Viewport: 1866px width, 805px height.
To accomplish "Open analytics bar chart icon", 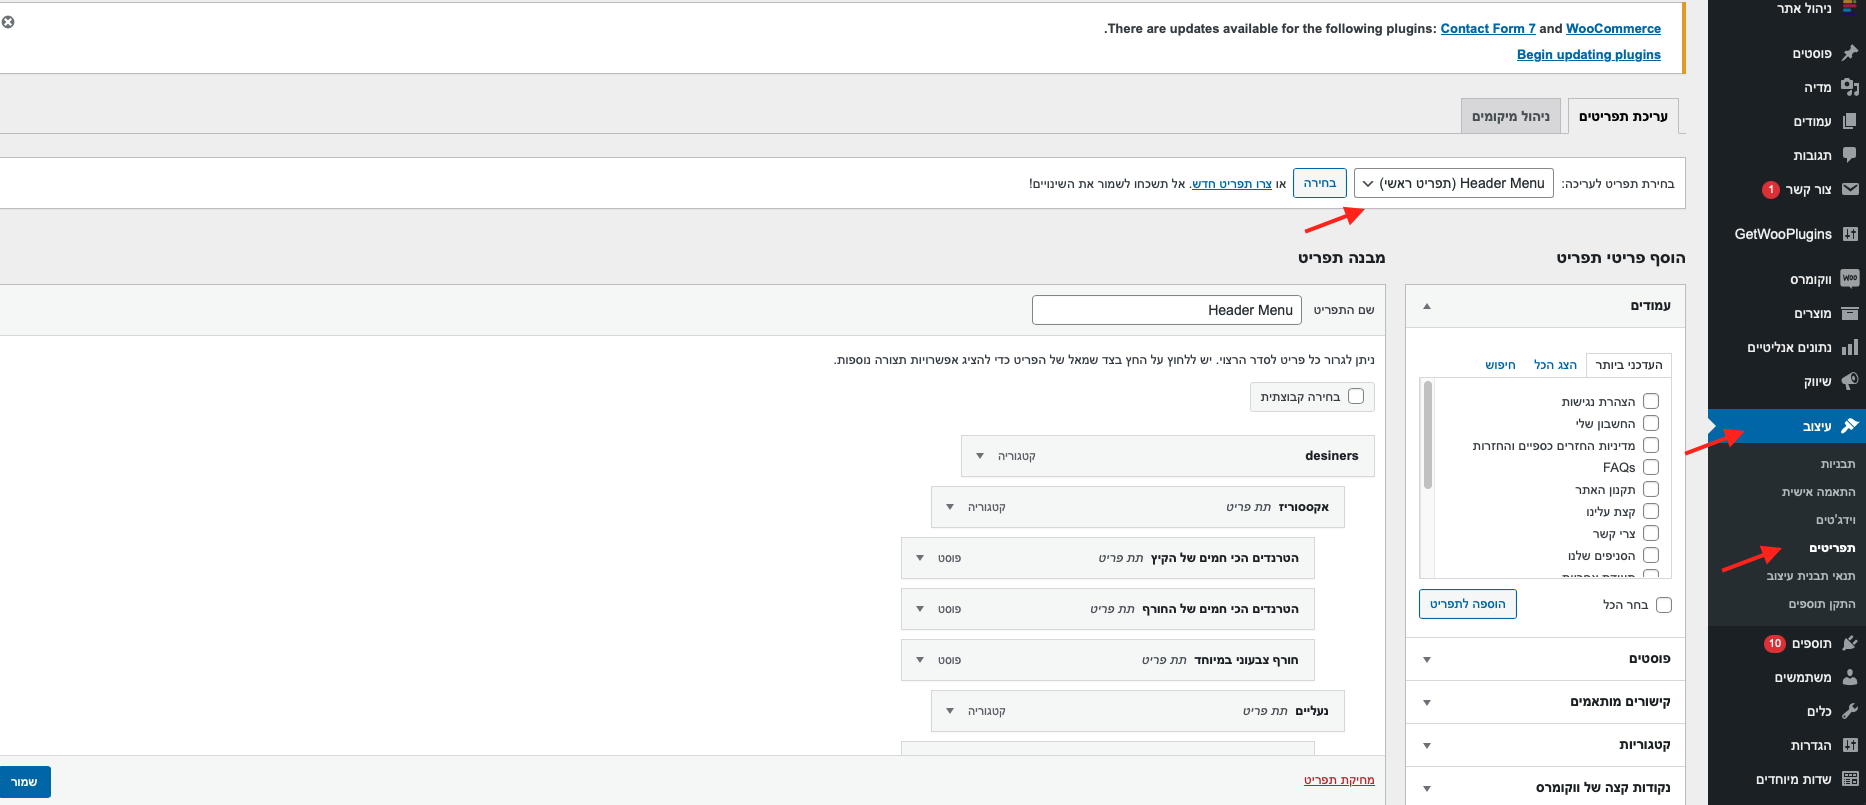I will [1849, 347].
